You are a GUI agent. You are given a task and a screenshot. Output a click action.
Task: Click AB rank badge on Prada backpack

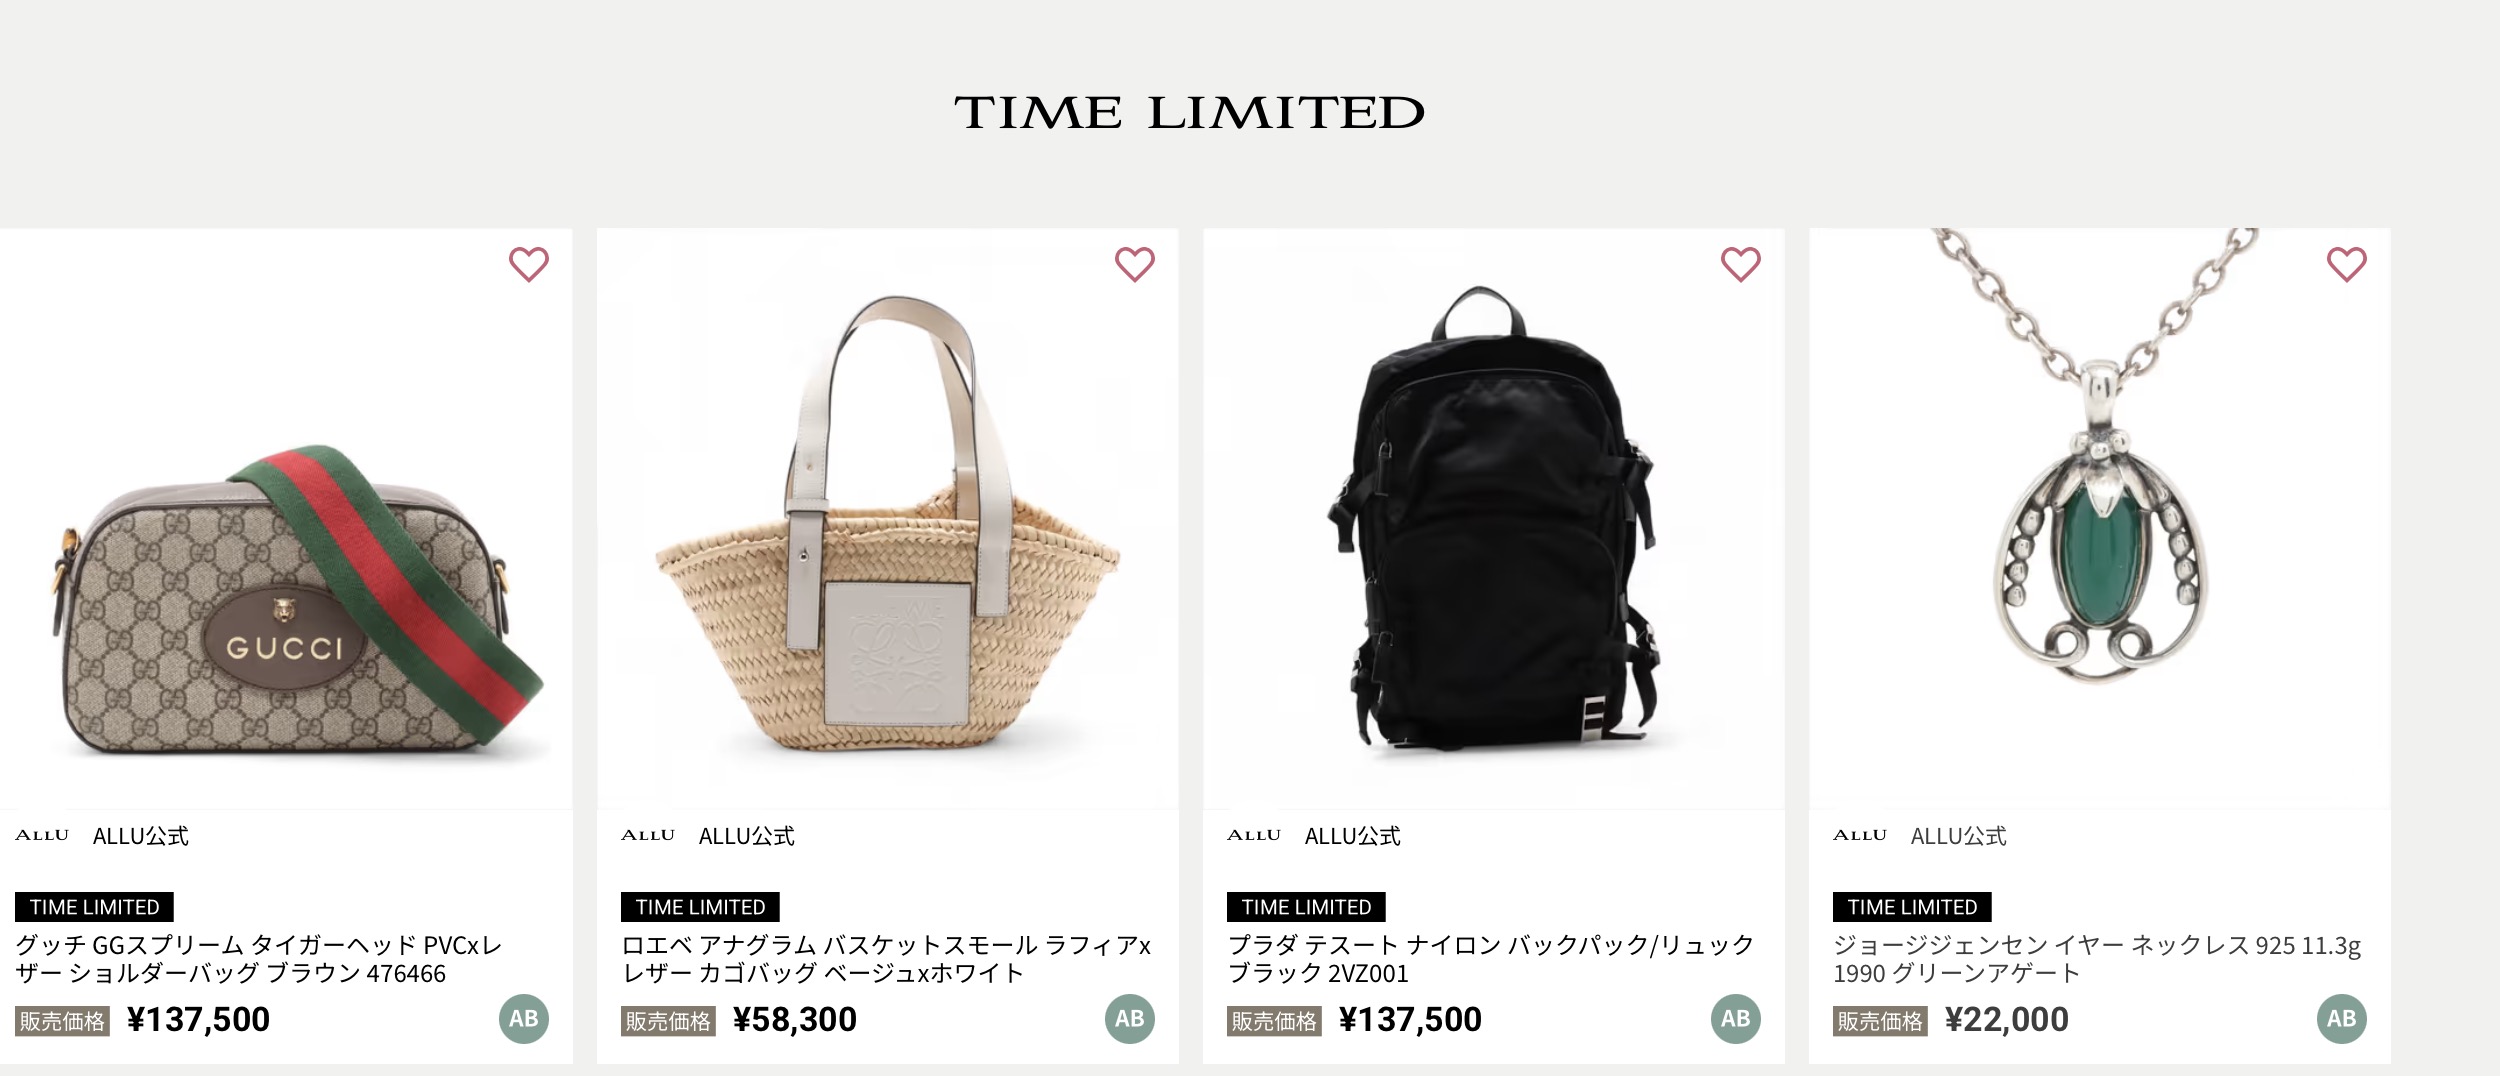tap(1736, 1019)
